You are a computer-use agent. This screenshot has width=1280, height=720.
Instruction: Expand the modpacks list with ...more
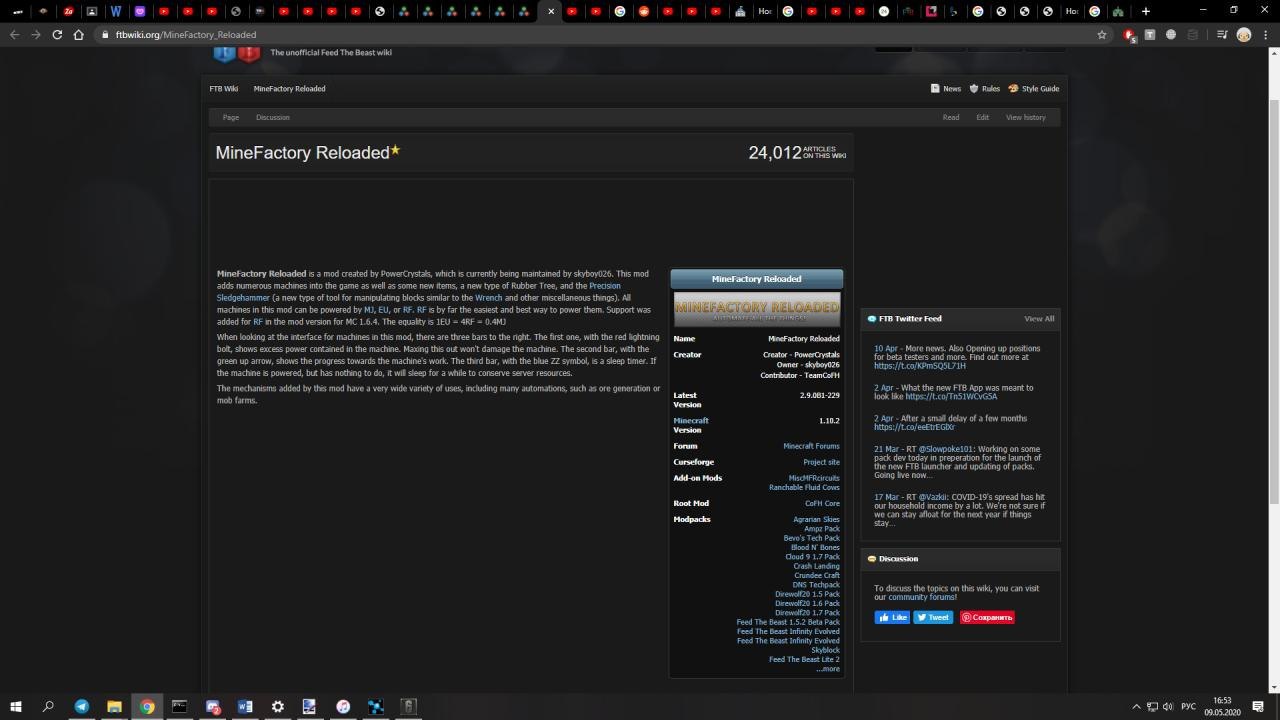click(x=828, y=669)
